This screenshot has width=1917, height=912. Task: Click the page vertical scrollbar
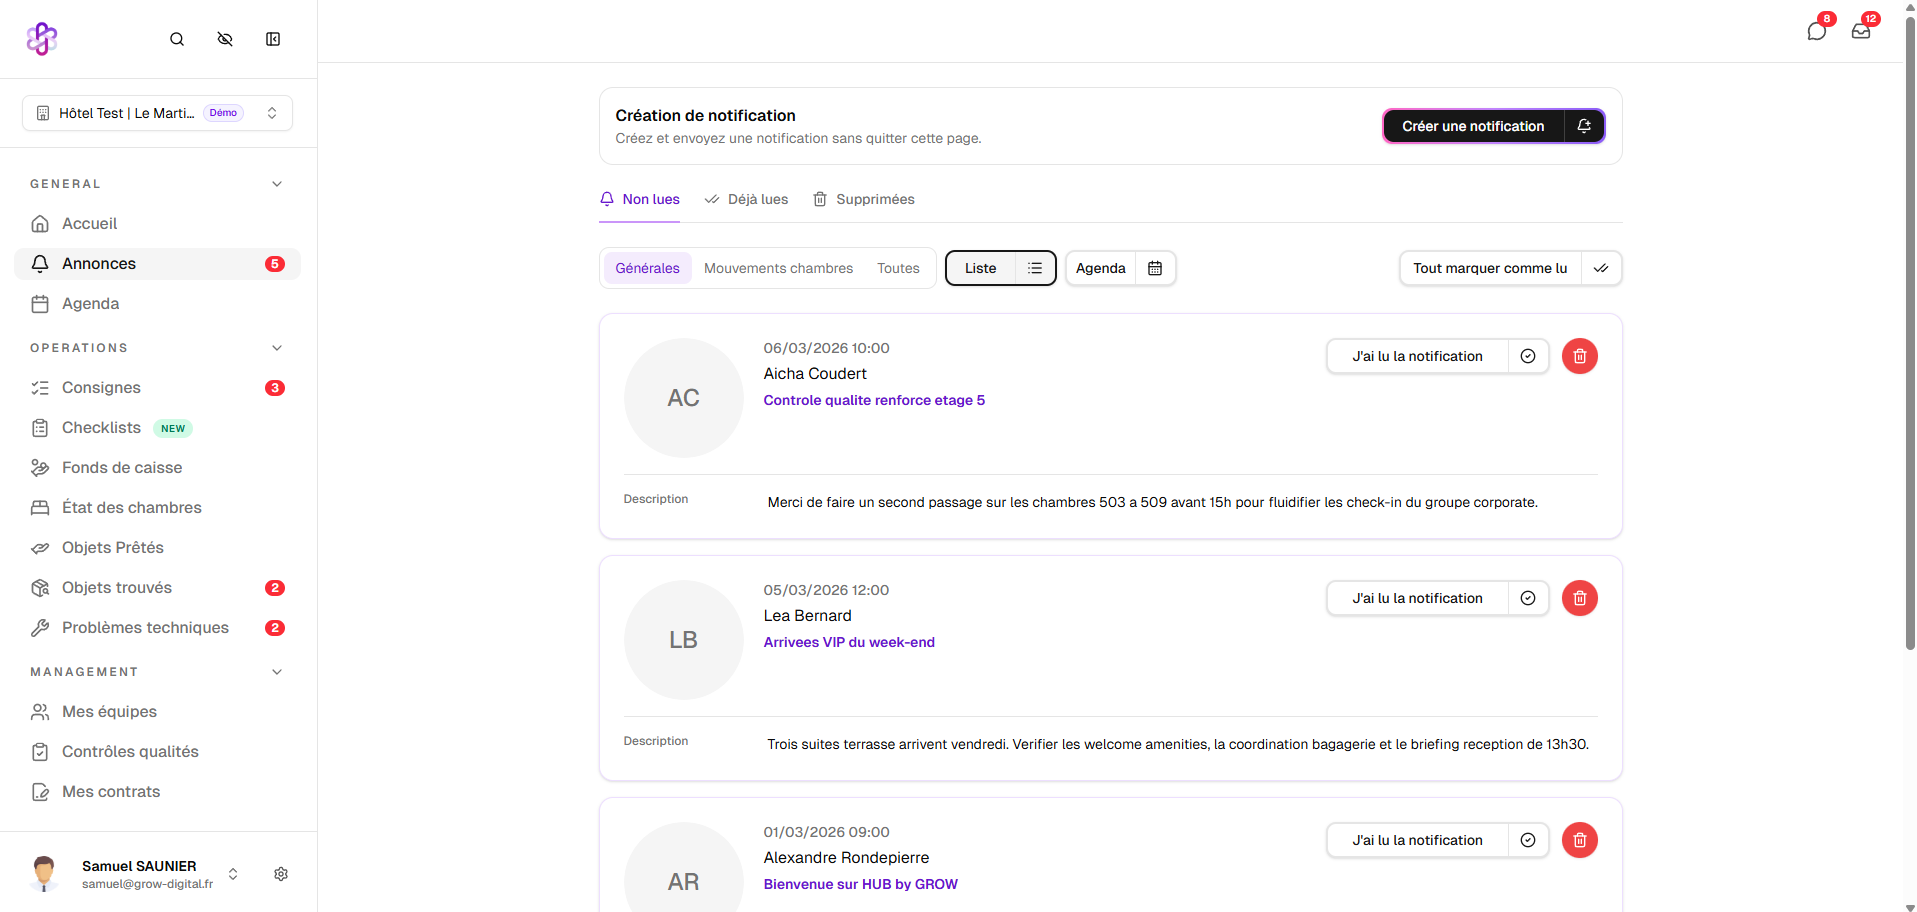1909,330
